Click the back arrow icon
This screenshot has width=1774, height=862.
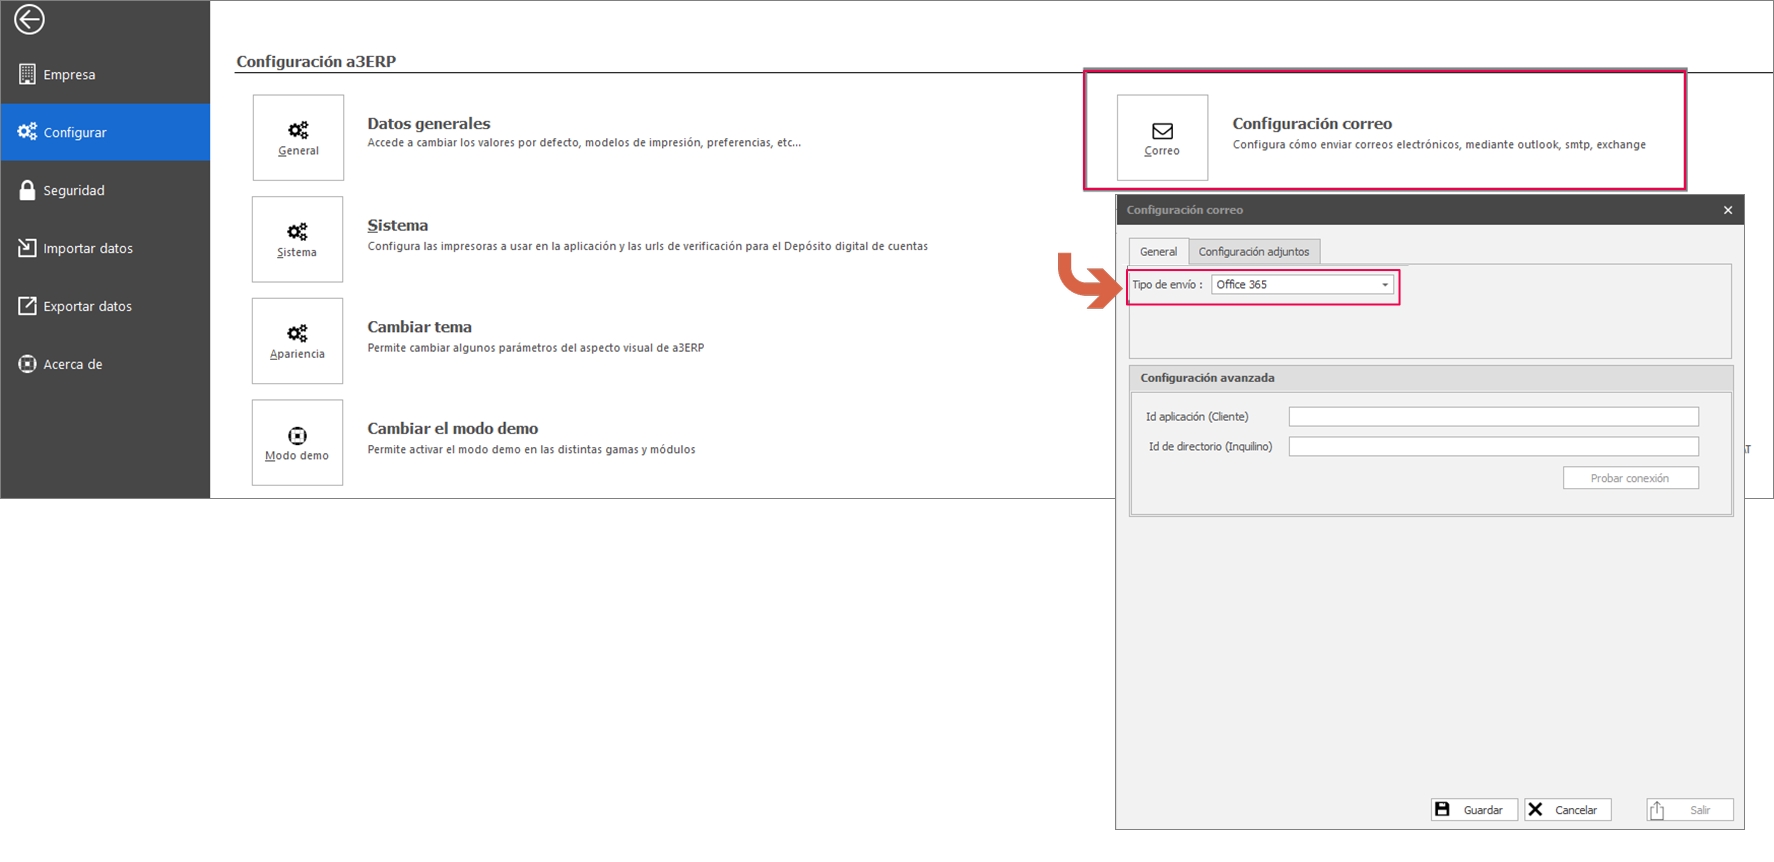[29, 19]
